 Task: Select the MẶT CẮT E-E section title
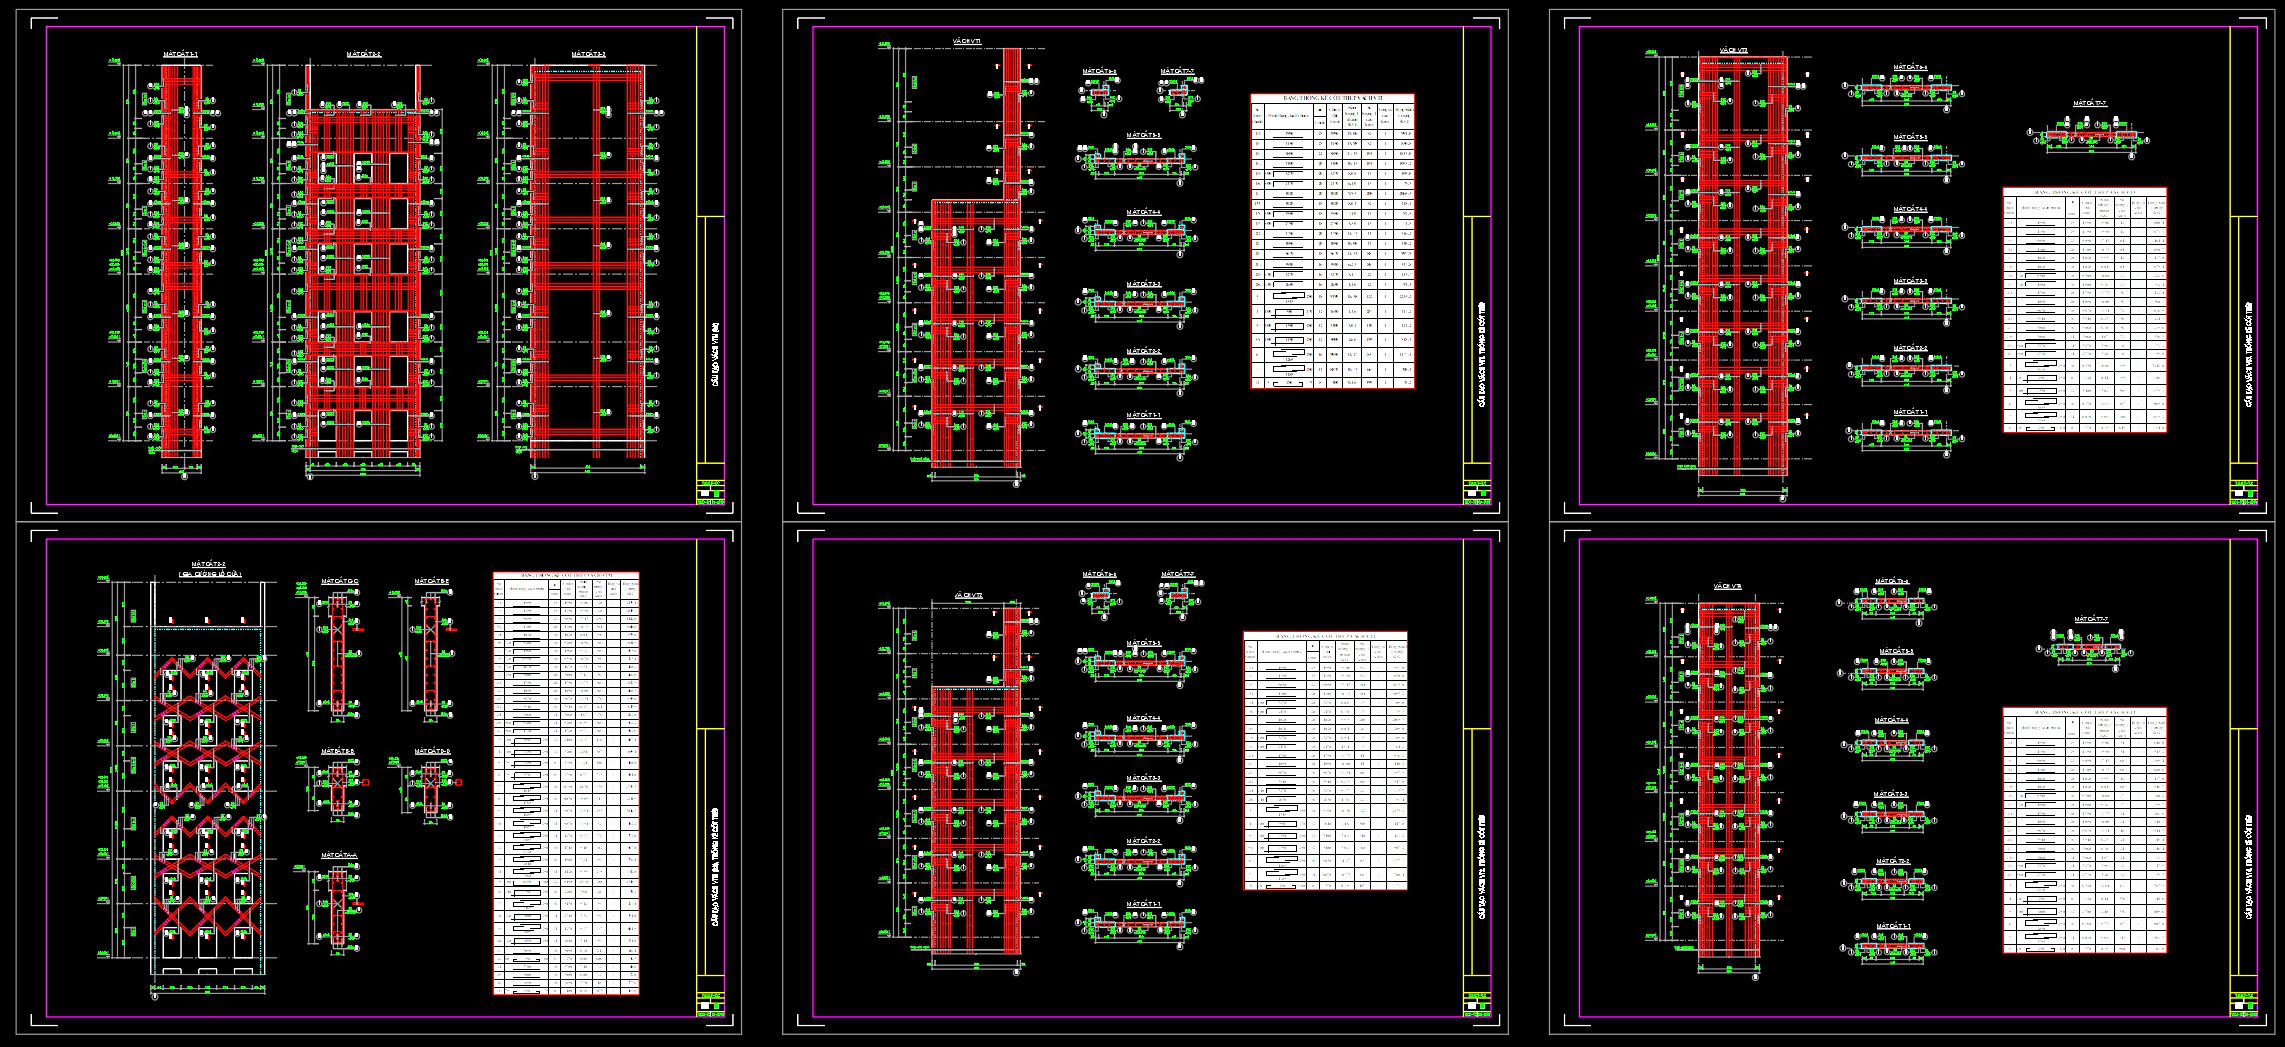click(x=432, y=582)
